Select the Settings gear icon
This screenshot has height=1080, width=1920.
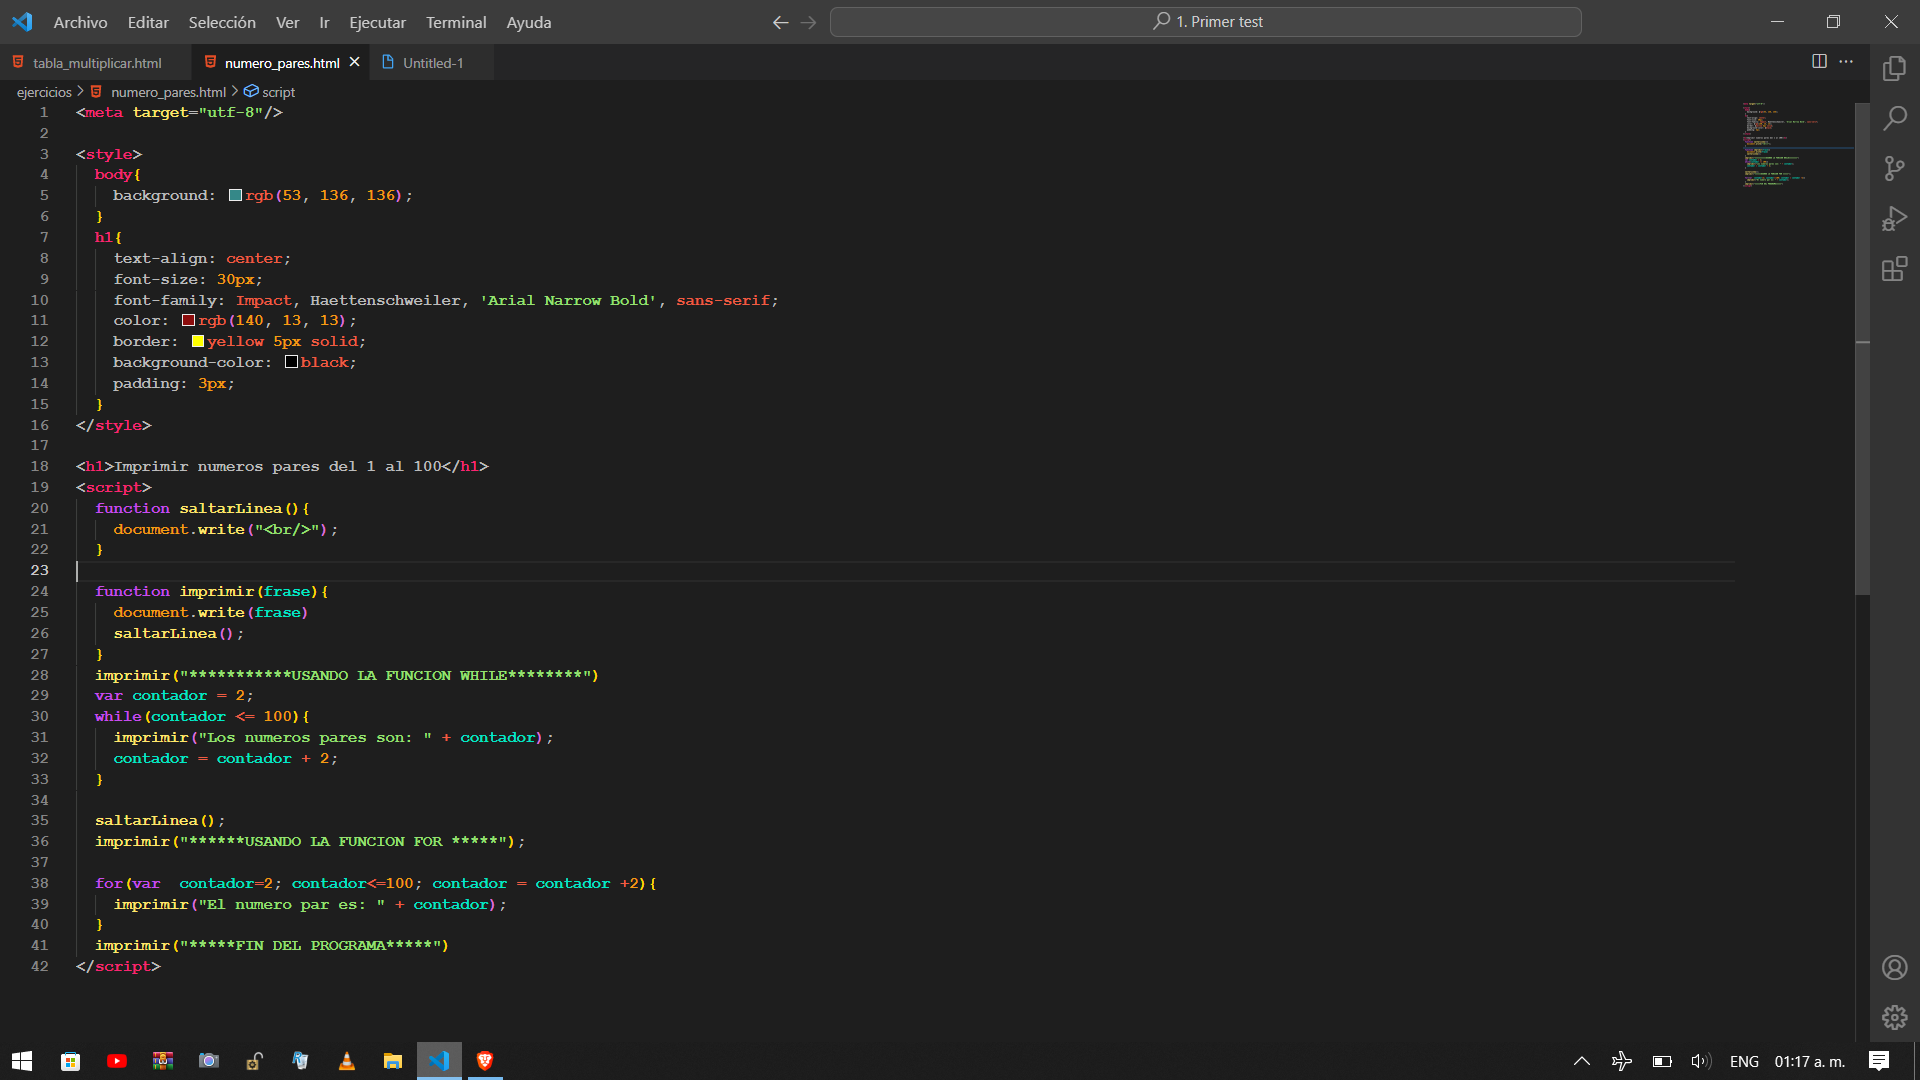(1895, 1015)
